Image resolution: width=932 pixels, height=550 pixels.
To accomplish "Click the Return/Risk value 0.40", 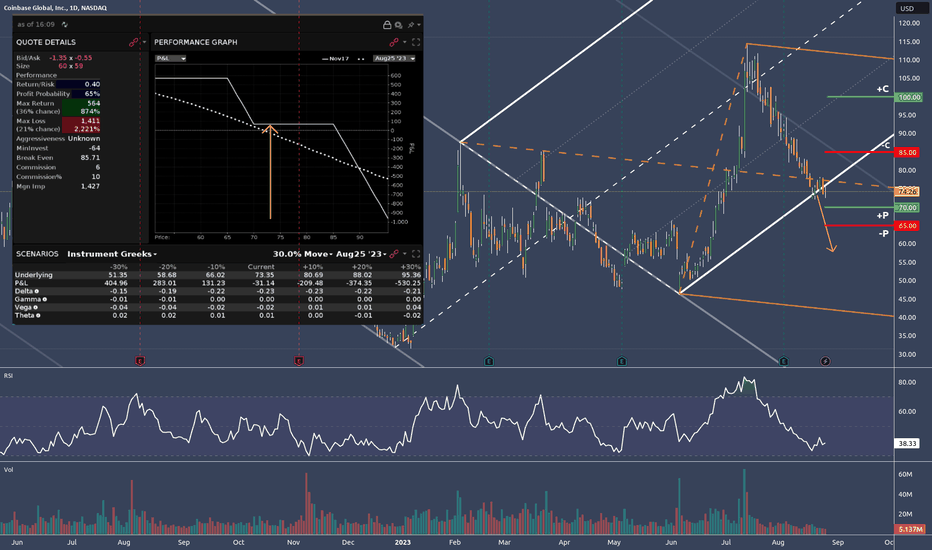I will (92, 84).
